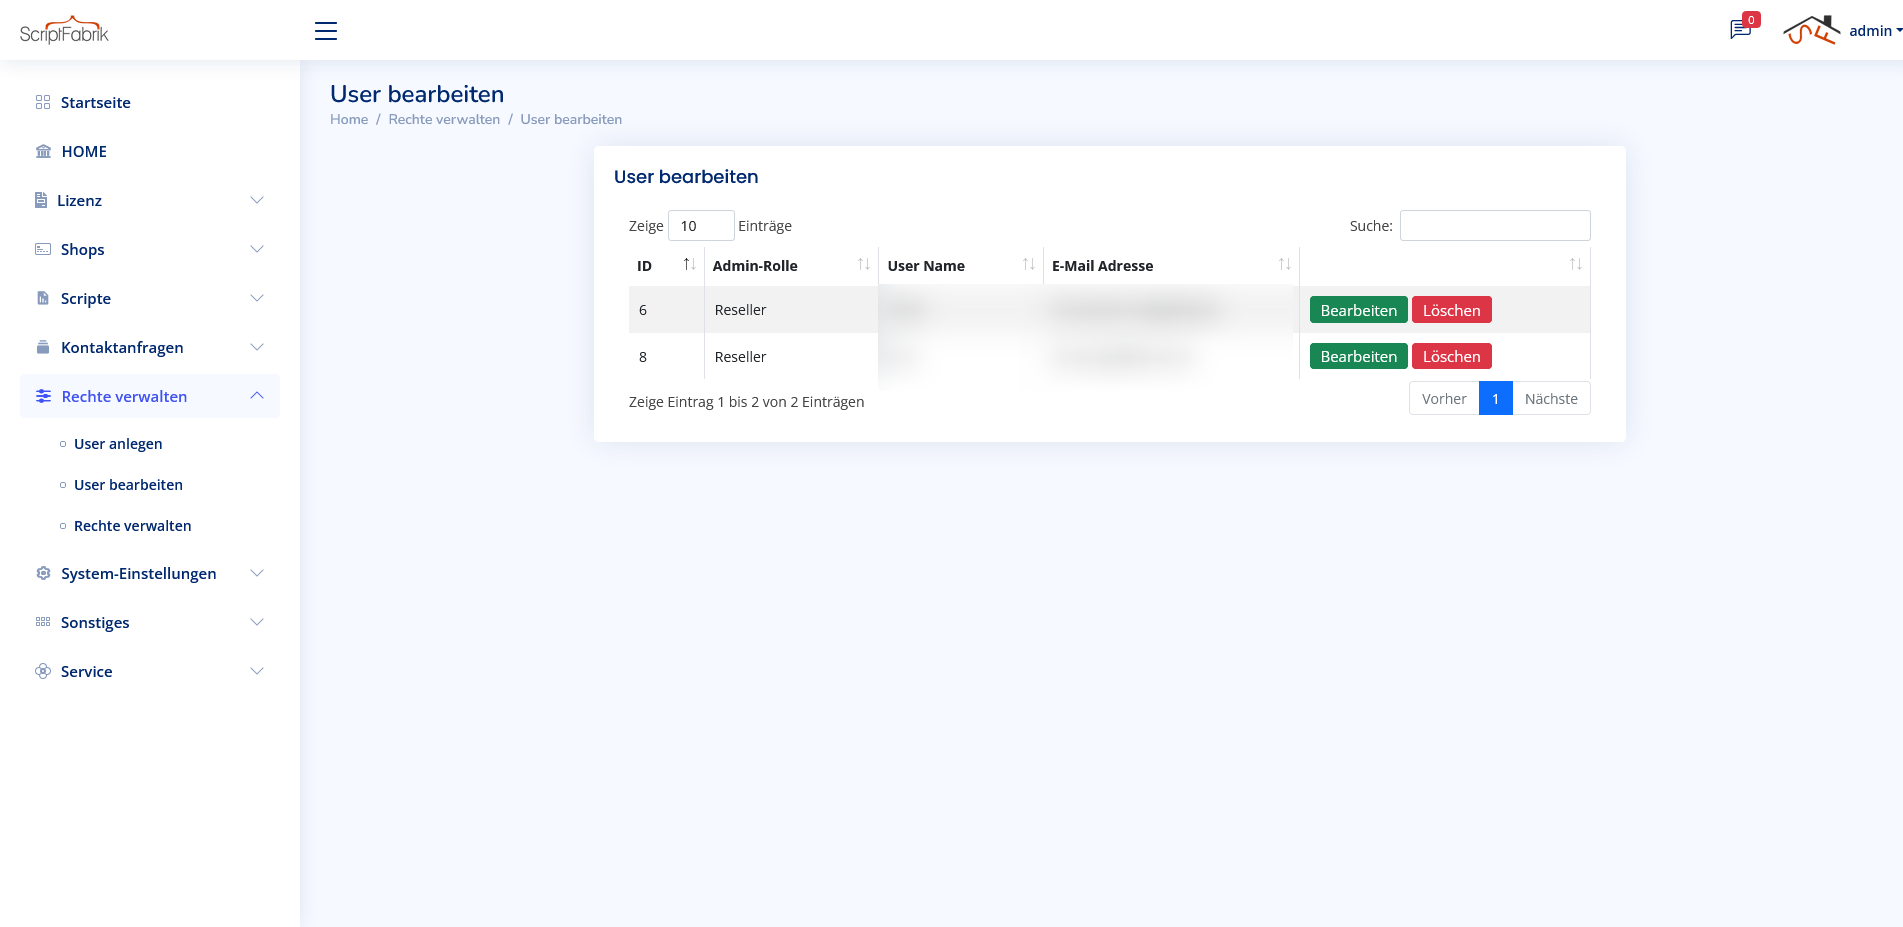Select pagination page 1

point(1495,398)
